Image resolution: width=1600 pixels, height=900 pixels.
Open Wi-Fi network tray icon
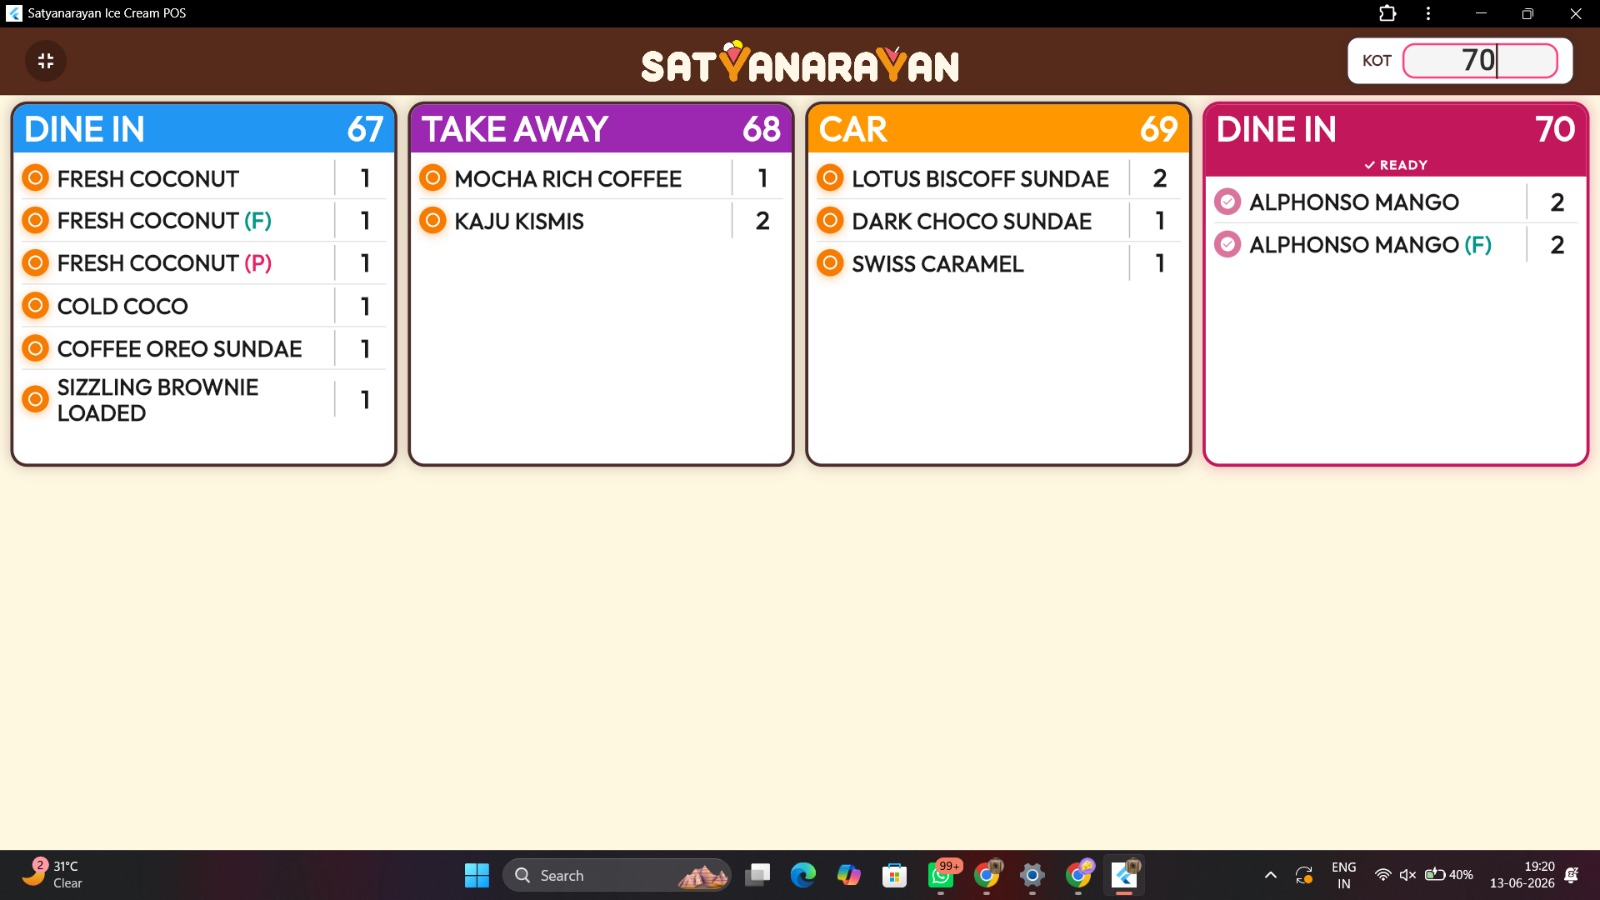point(1383,875)
